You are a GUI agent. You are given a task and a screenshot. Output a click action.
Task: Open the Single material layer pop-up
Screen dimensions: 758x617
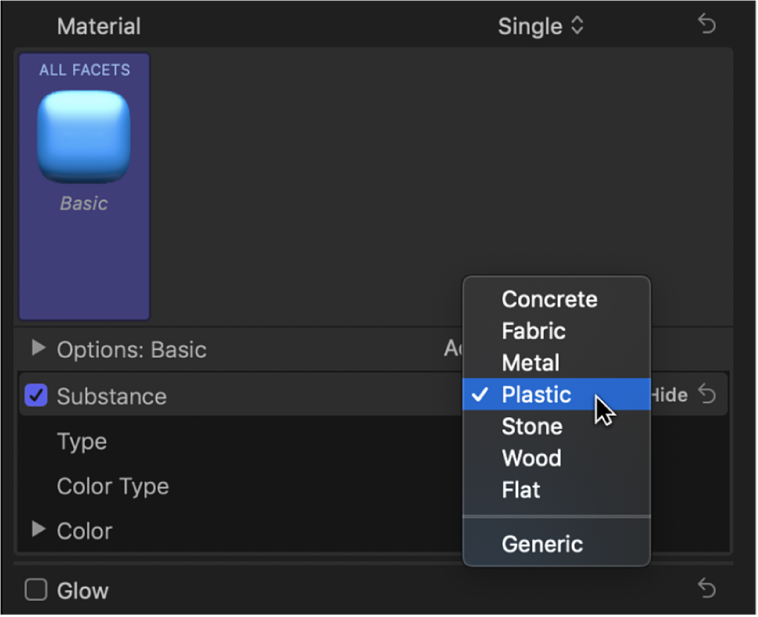[x=540, y=26]
